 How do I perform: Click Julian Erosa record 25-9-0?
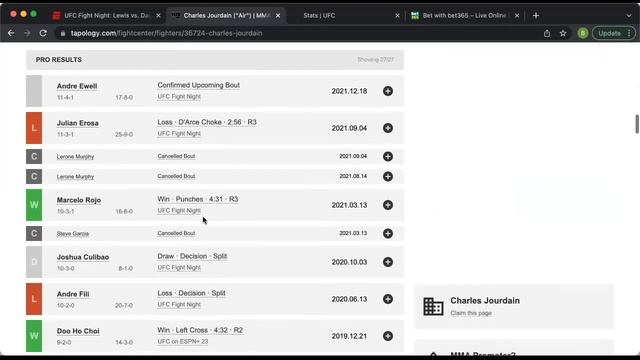coord(124,134)
